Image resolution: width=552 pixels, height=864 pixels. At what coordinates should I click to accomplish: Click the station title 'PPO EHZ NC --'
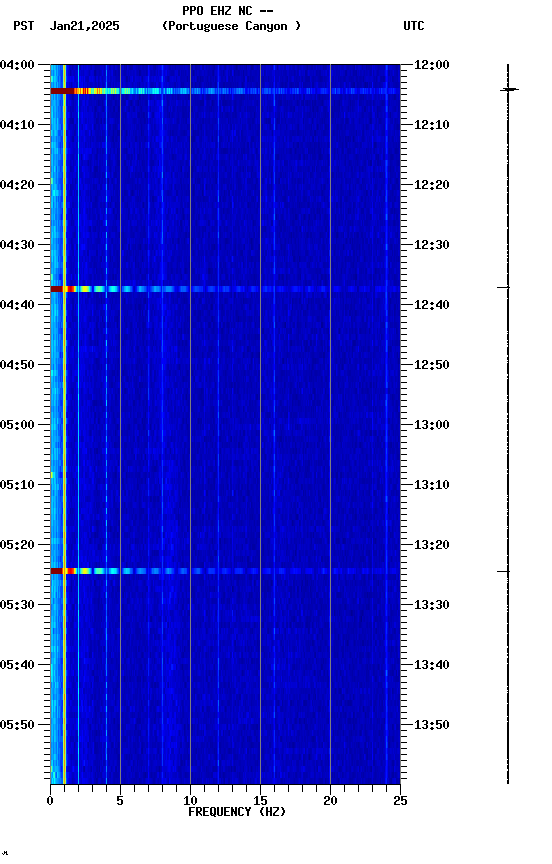click(228, 10)
